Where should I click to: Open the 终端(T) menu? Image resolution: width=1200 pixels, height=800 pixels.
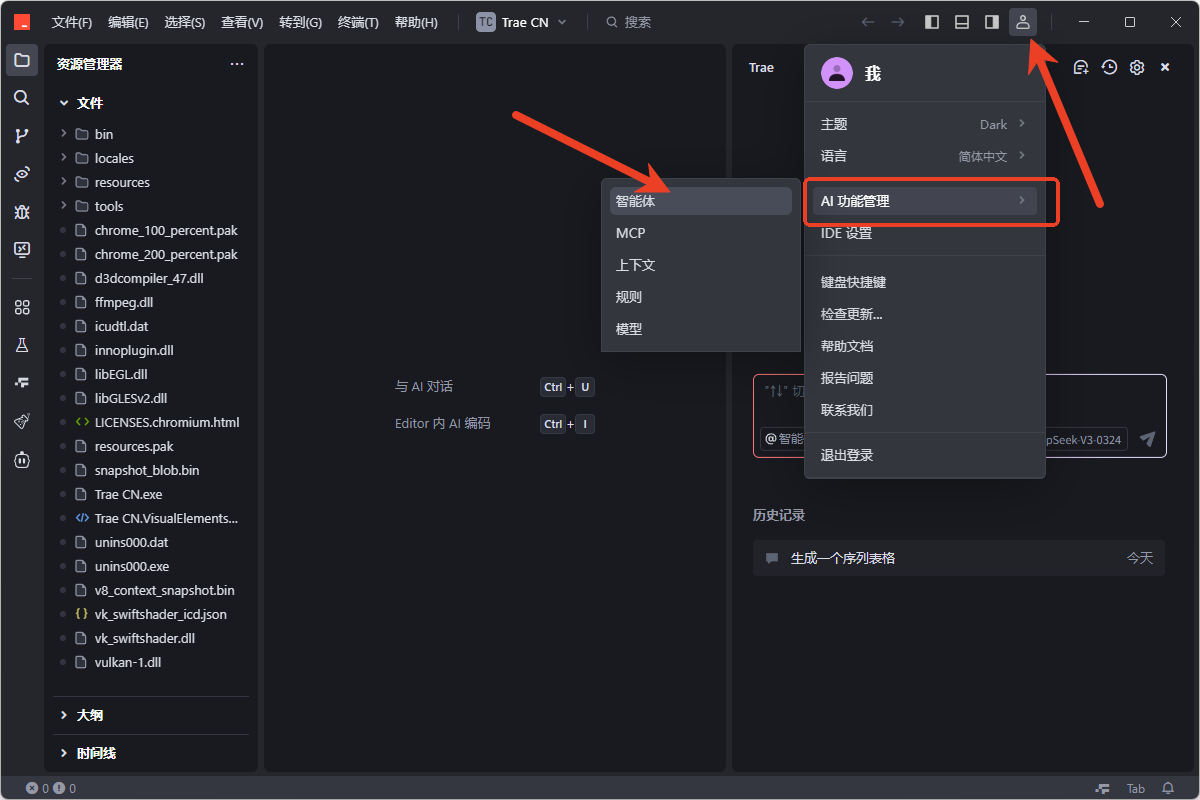point(358,22)
